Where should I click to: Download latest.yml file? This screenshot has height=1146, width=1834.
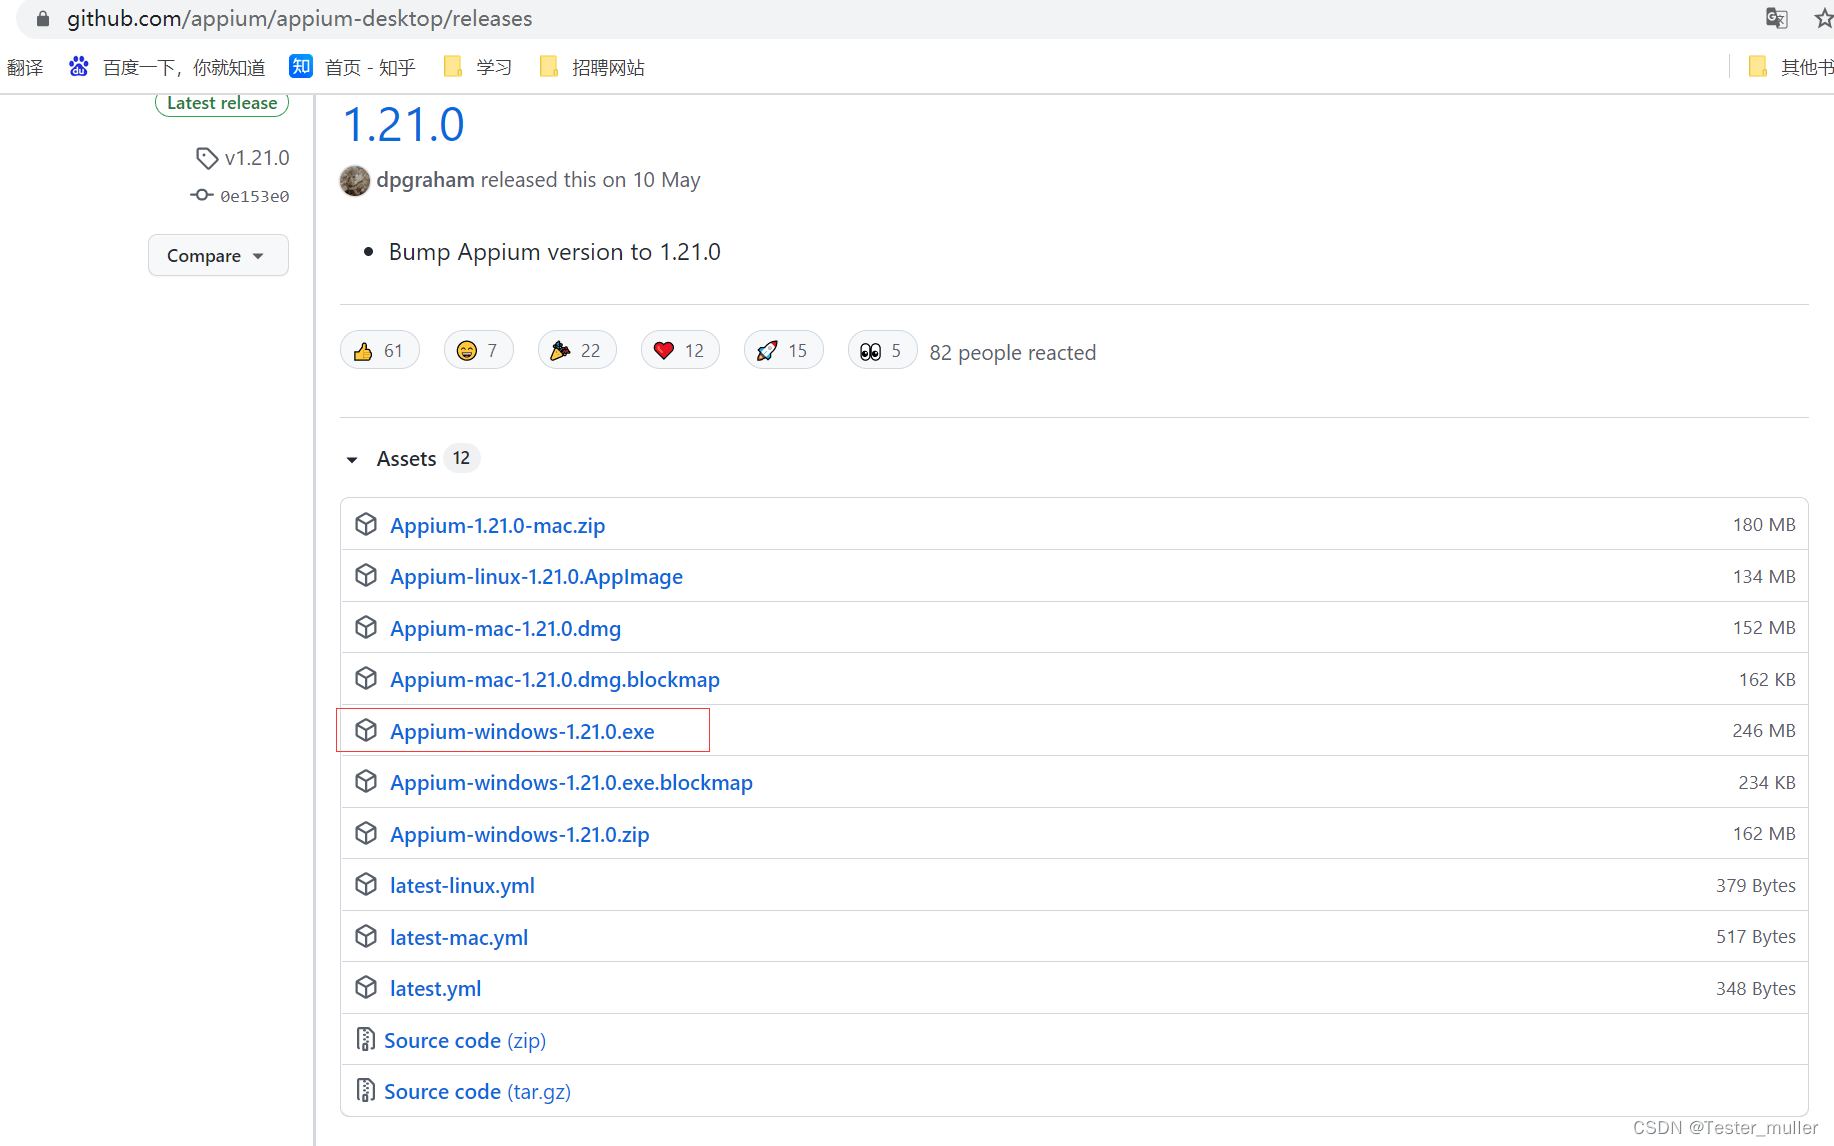(x=435, y=989)
